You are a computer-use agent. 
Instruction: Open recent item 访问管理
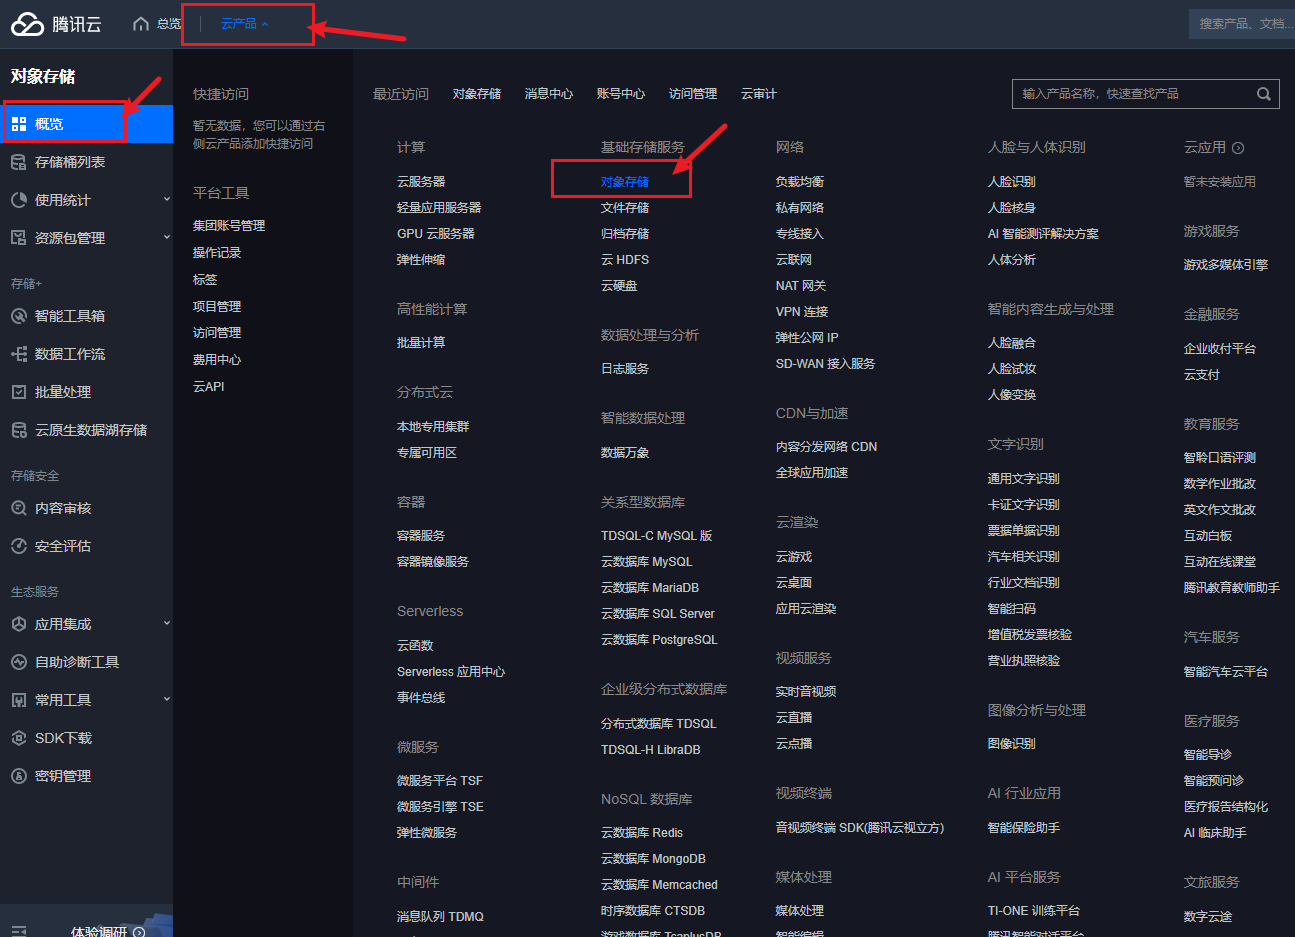(x=693, y=94)
